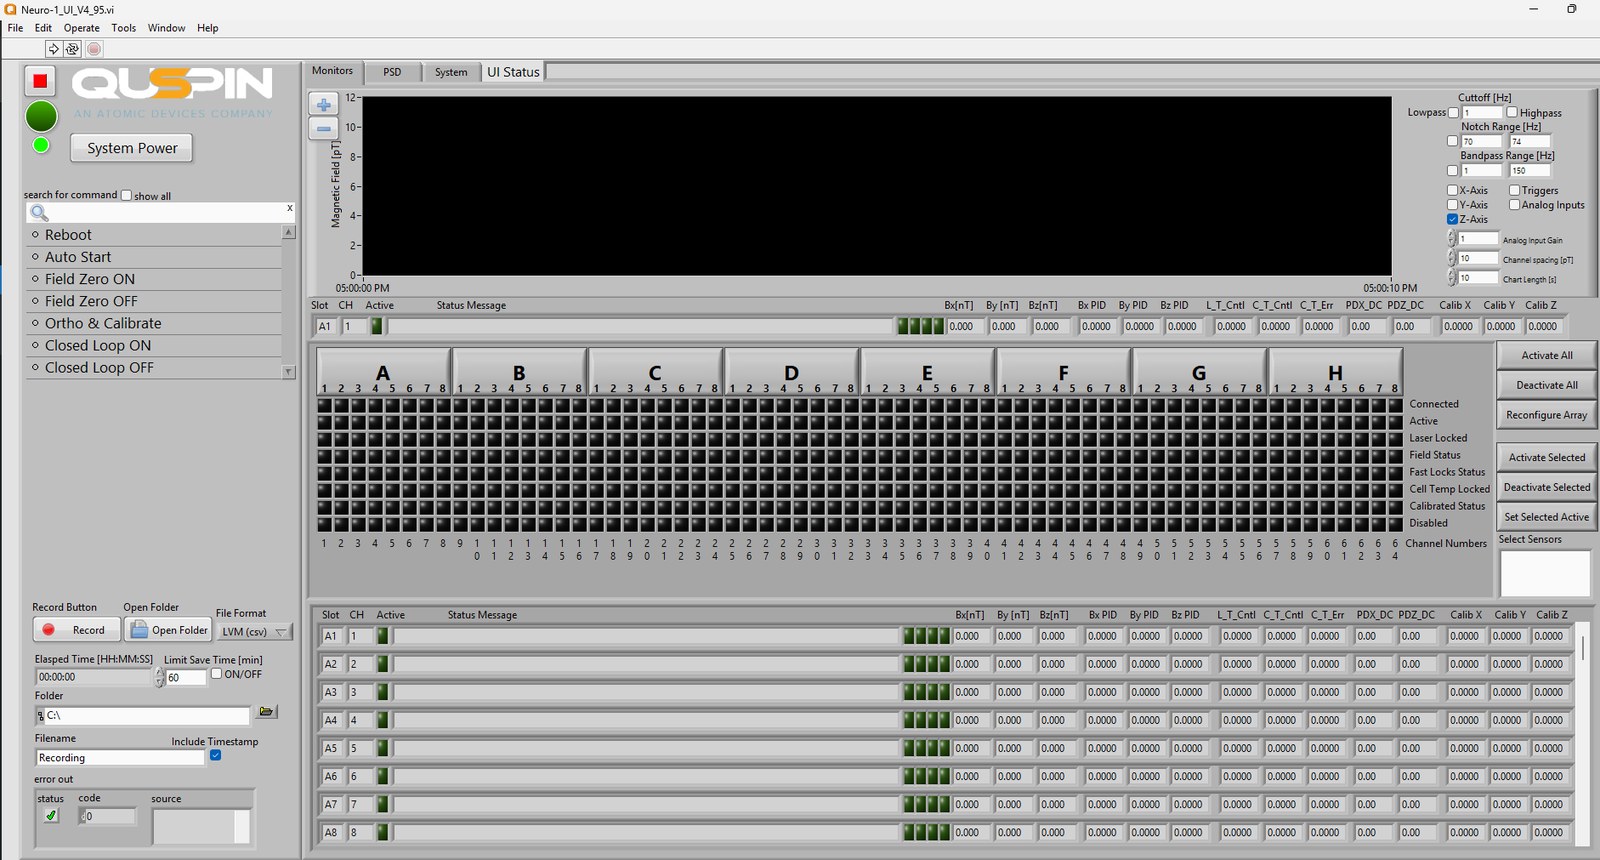Viewport: 1600px width, 860px height.
Task: Switch to the PSD tab
Action: point(392,72)
